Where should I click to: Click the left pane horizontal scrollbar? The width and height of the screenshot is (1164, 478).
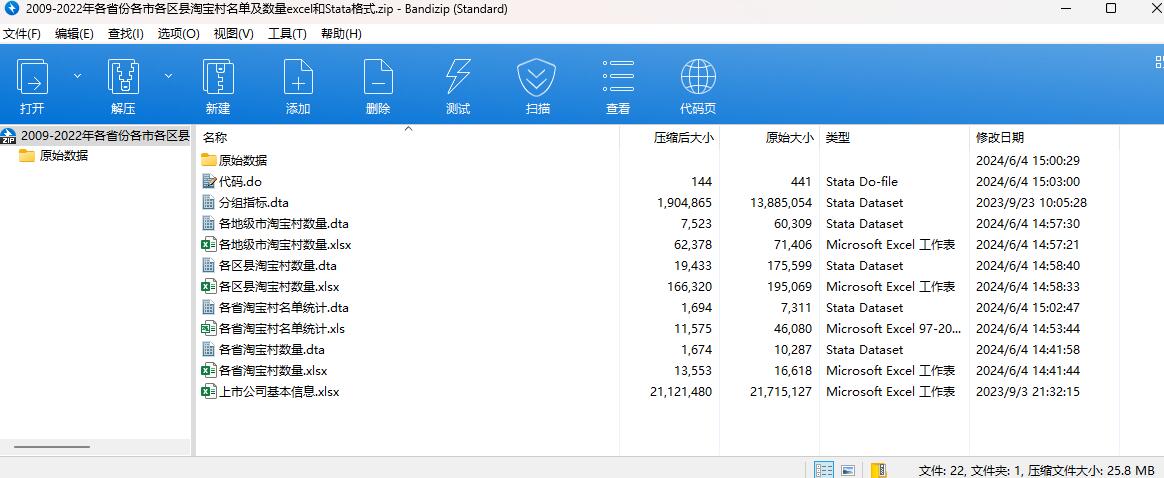pos(52,447)
